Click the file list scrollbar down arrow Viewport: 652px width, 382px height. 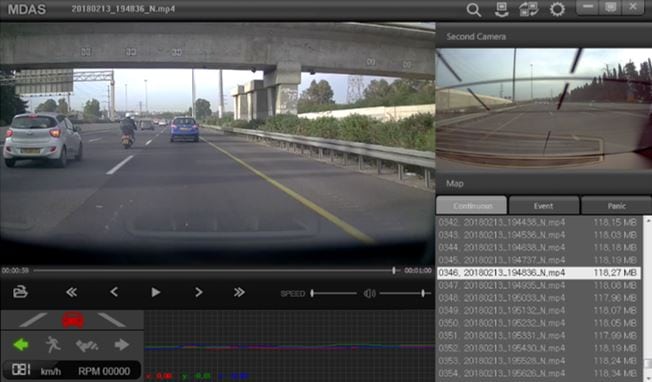[647, 377]
